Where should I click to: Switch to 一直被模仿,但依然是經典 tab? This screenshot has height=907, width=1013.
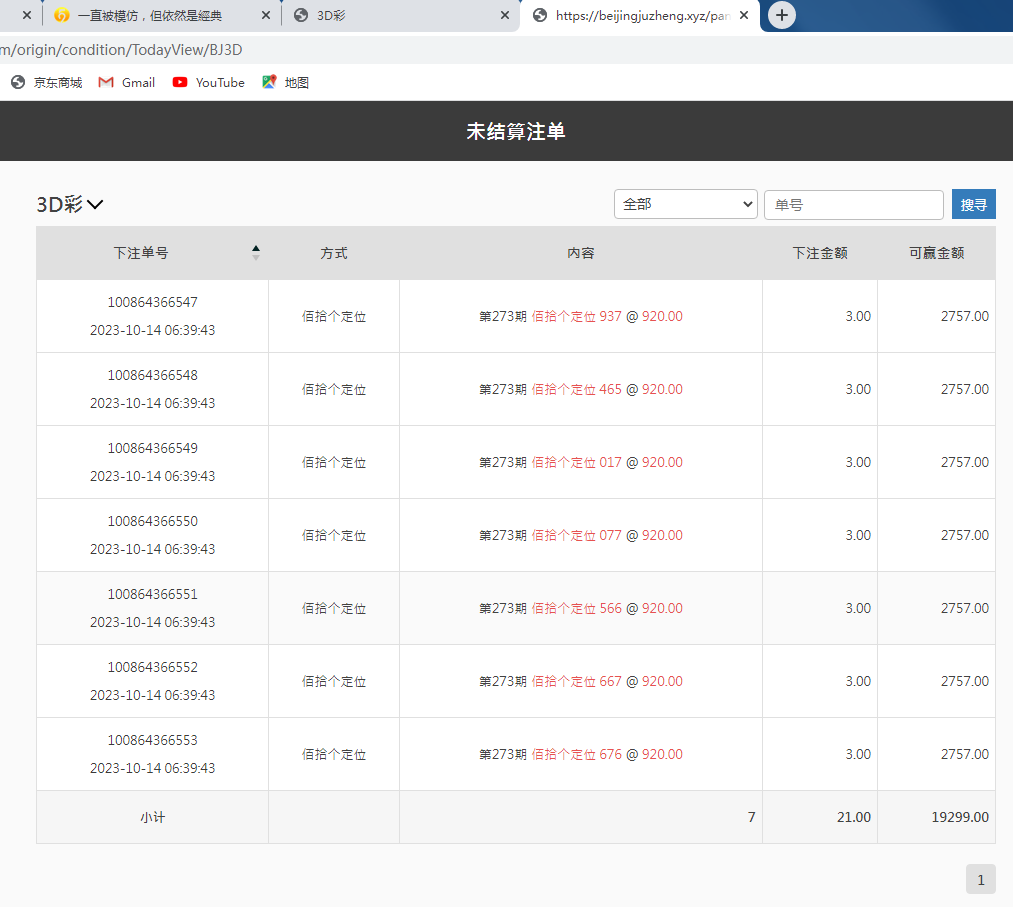pos(162,16)
